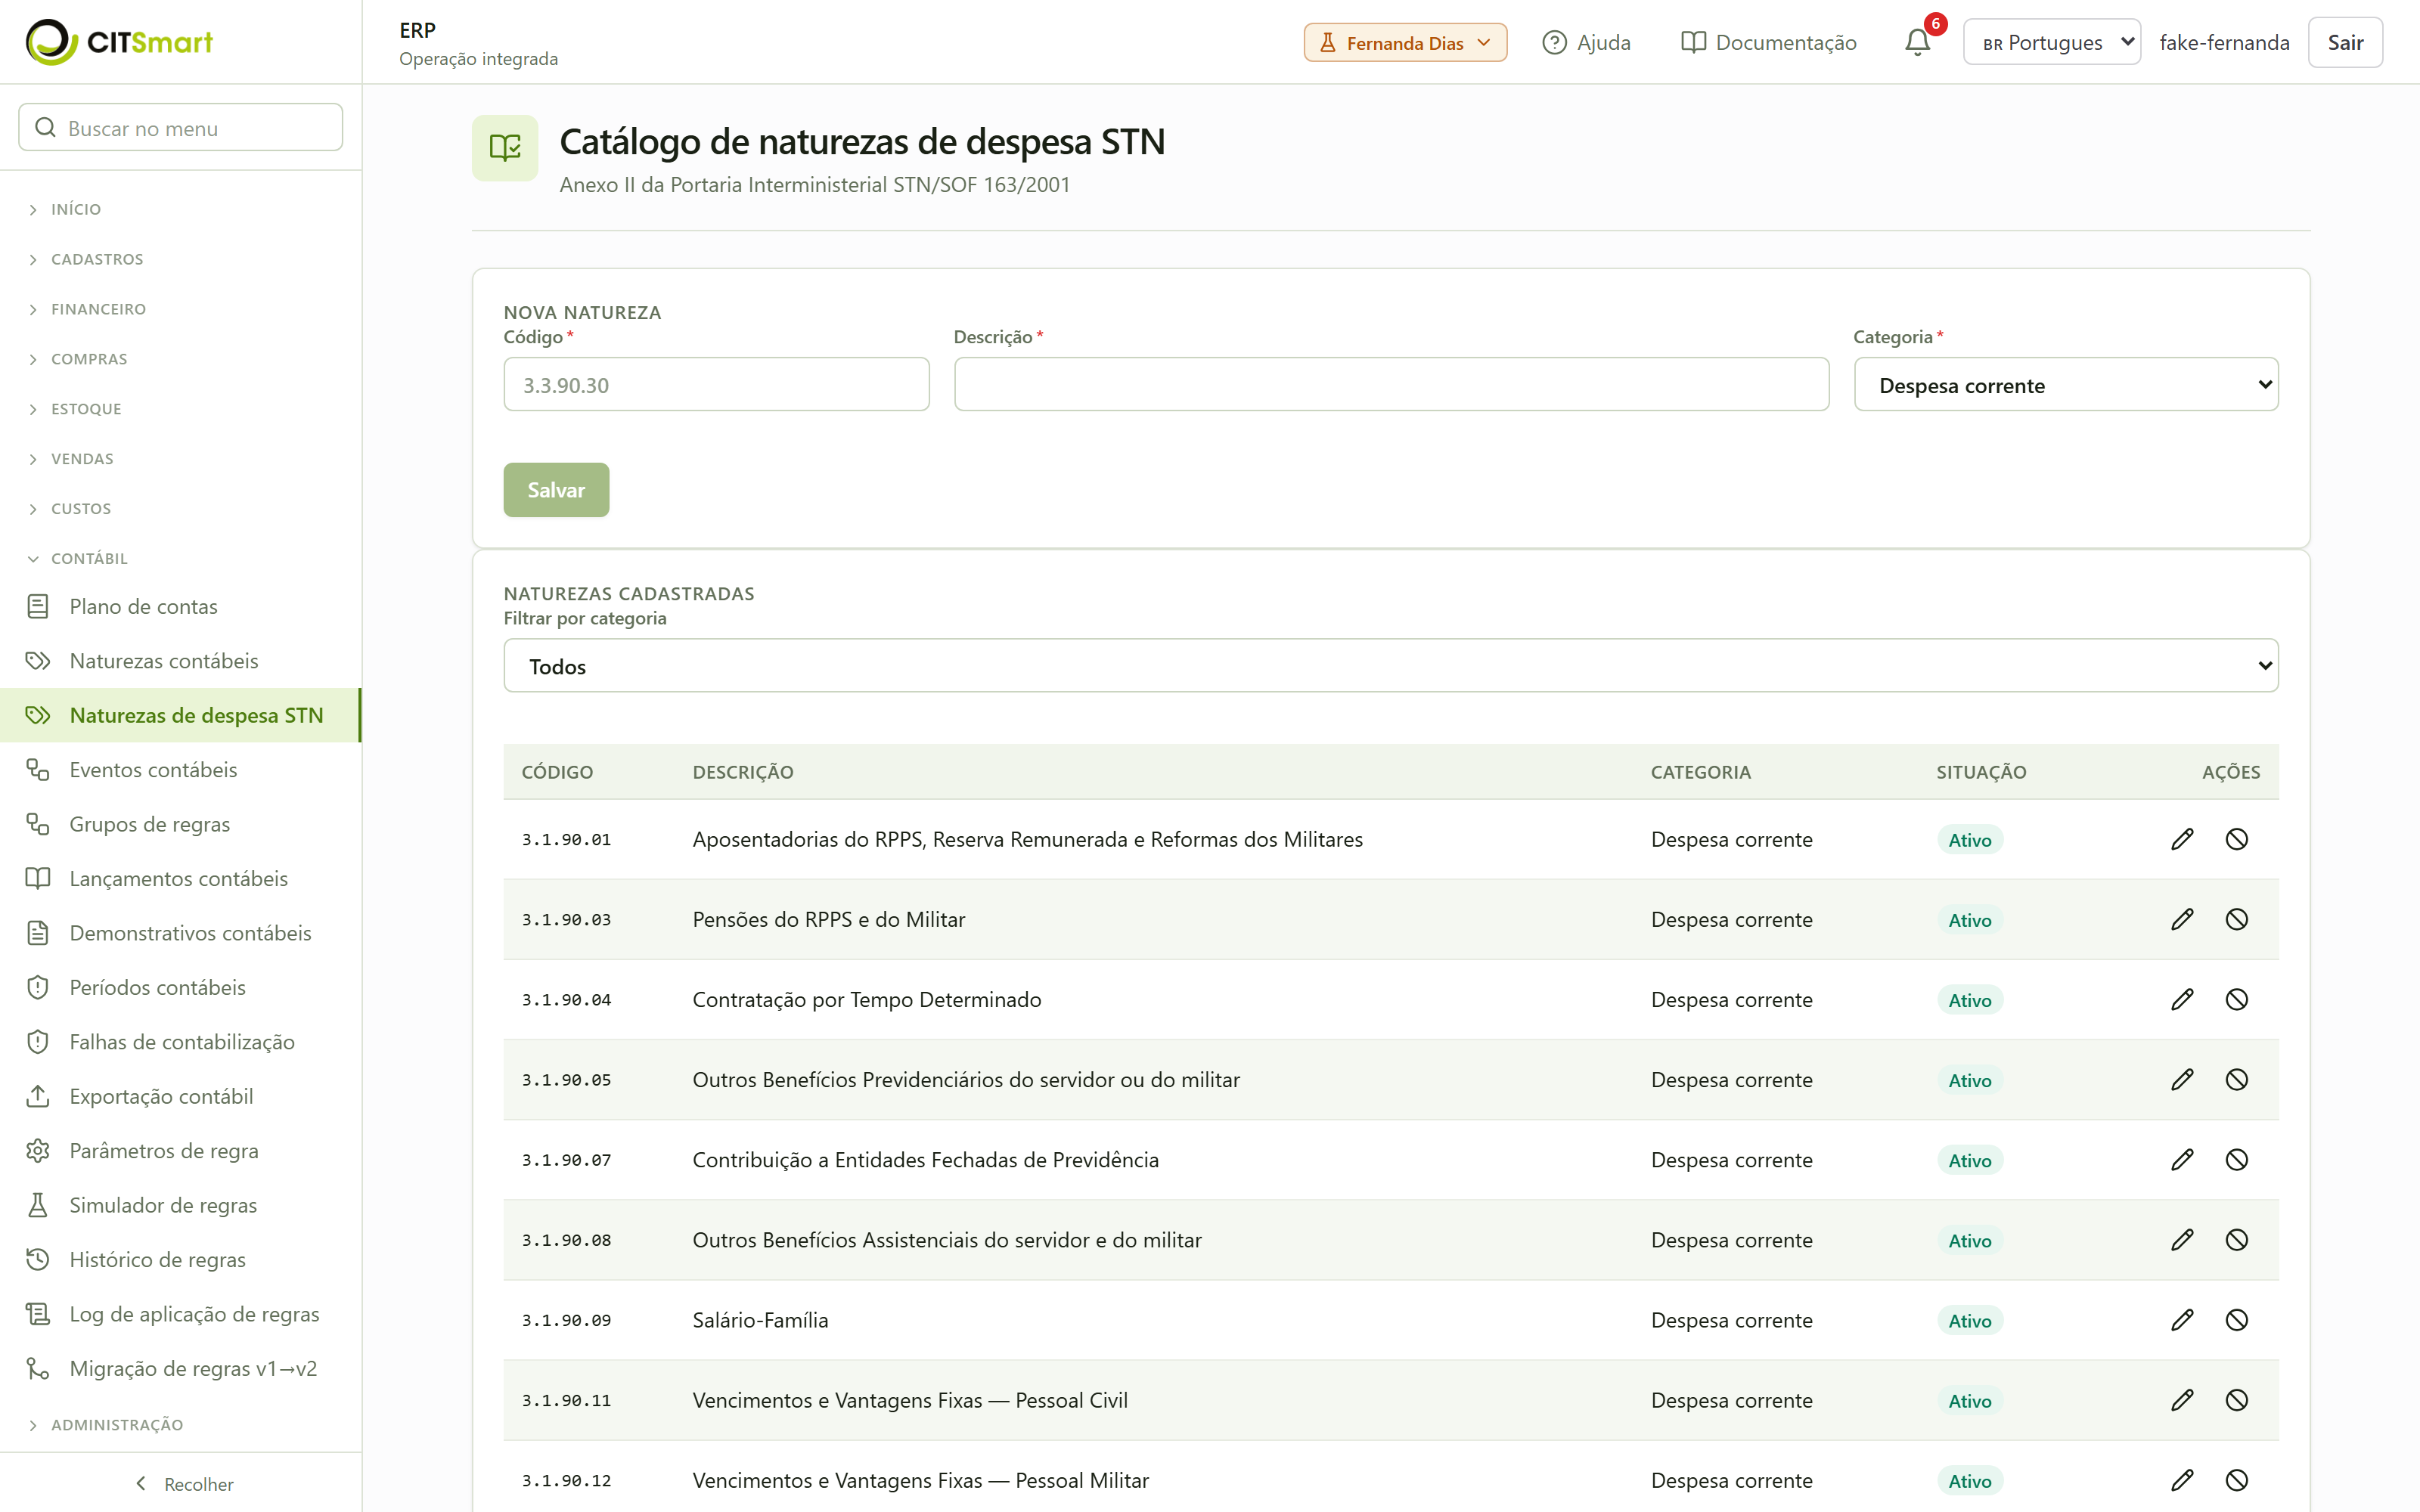Select Naturezas contábeis menu item
The width and height of the screenshot is (2420, 1512).
pos(180,661)
